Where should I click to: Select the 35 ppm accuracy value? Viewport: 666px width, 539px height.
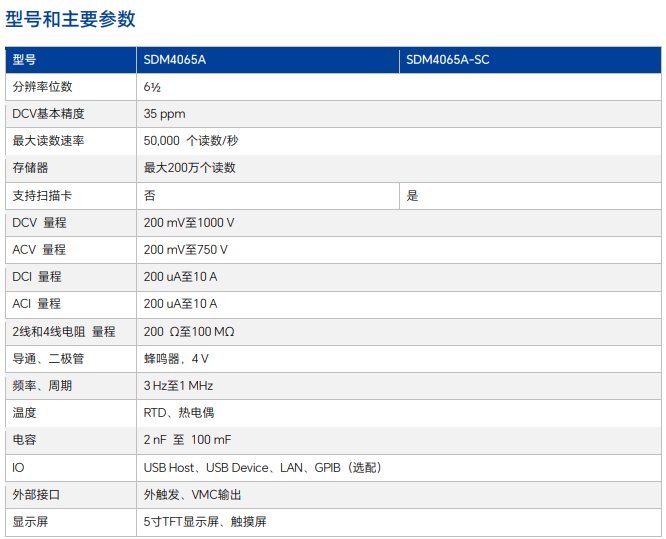click(164, 114)
